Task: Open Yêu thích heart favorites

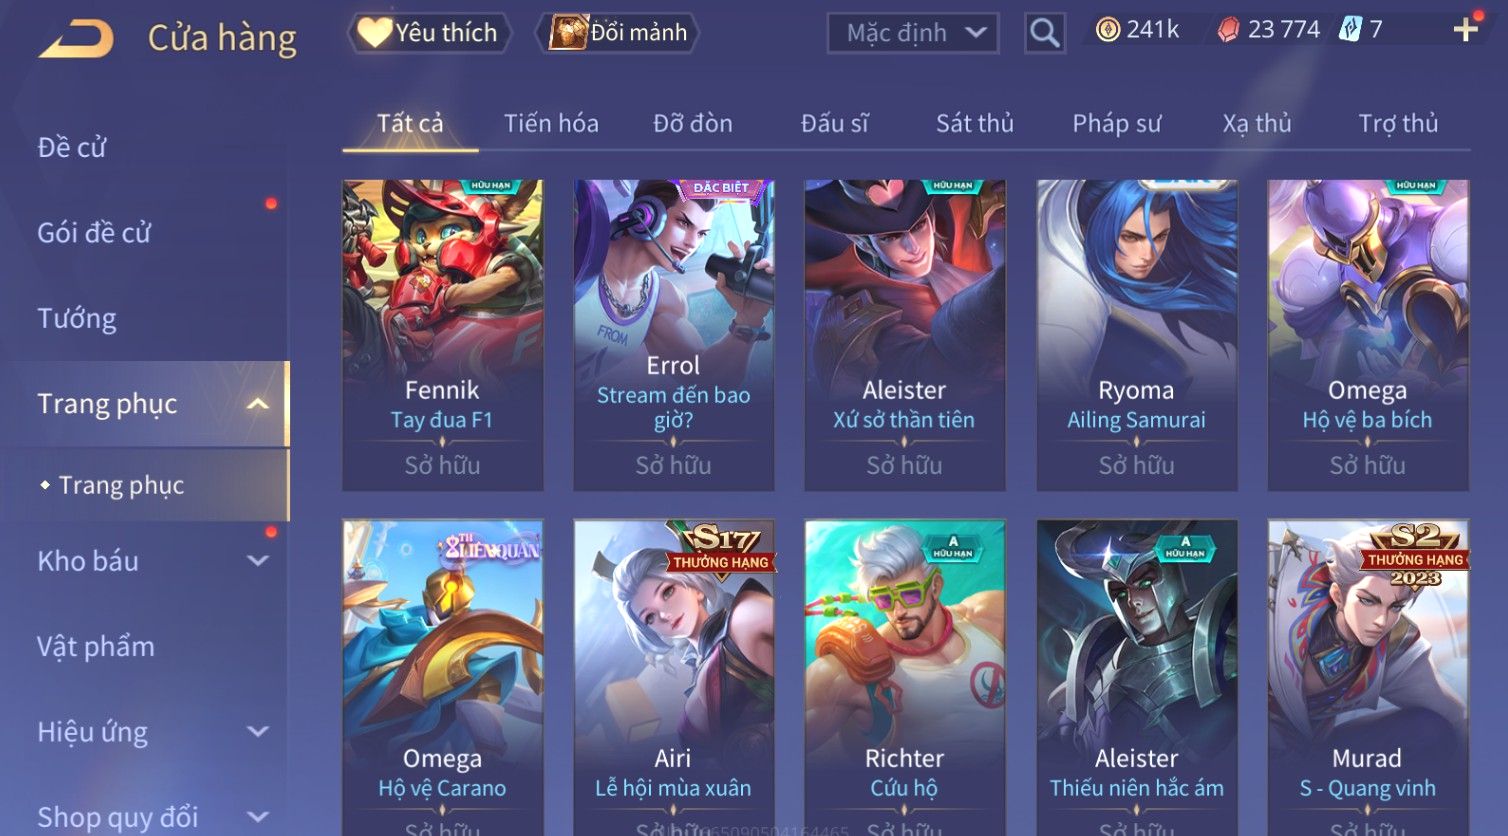Action: (429, 33)
